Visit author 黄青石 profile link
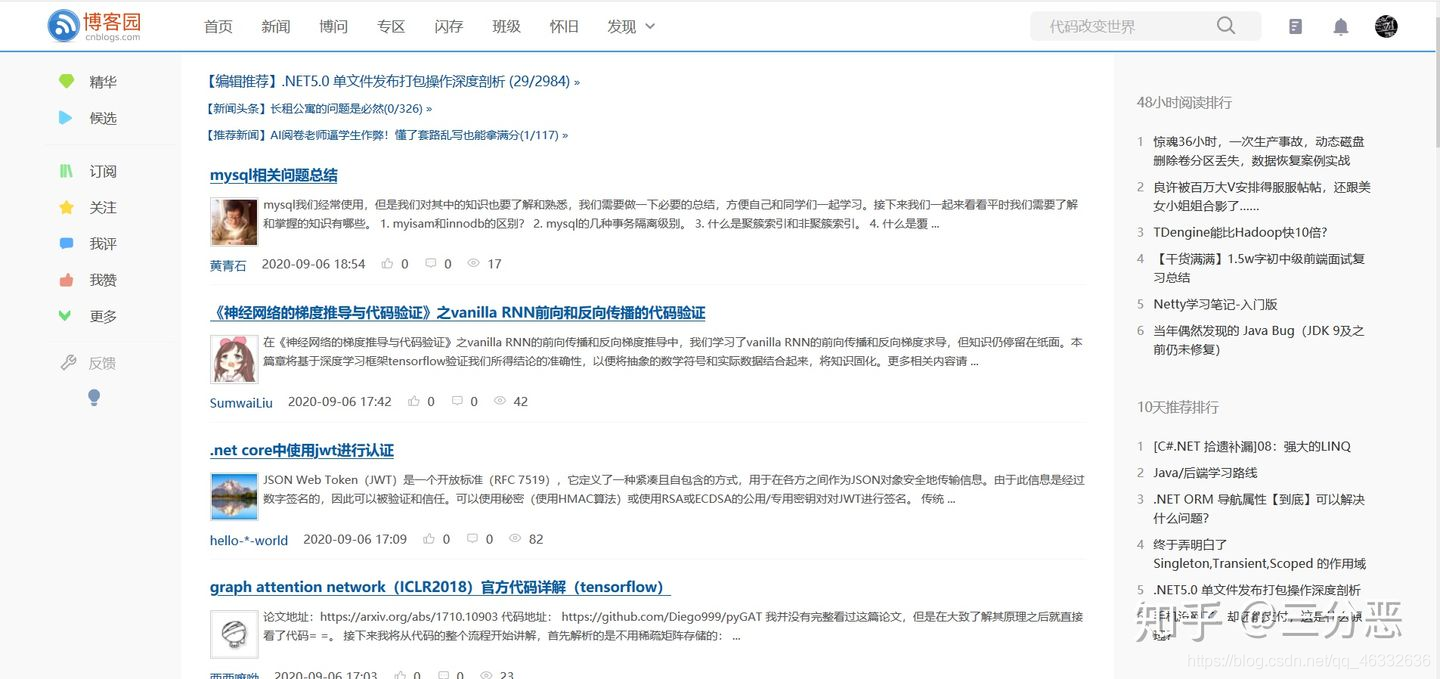Viewport: 1440px width, 679px height. pos(228,265)
